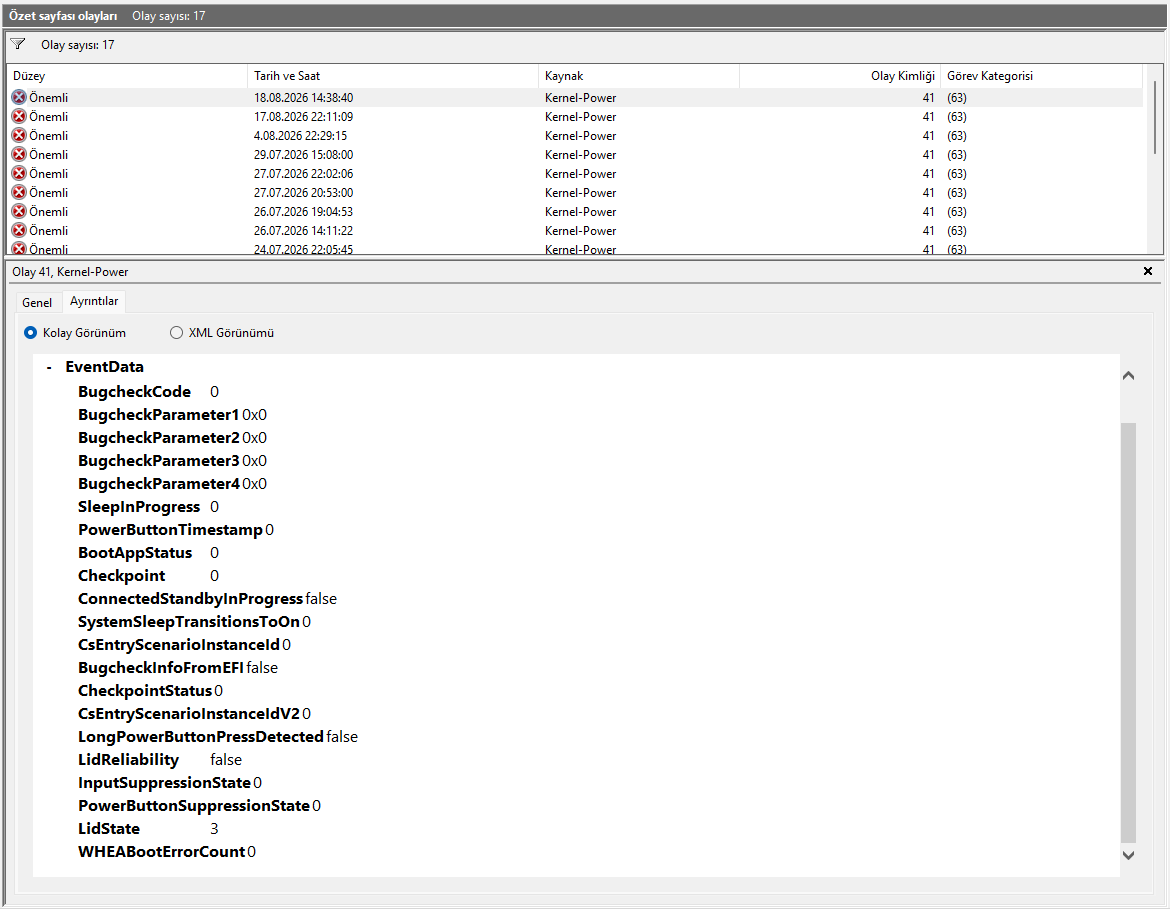Sort by the Kaynak column header
The height and width of the screenshot is (909, 1170).
coord(639,76)
